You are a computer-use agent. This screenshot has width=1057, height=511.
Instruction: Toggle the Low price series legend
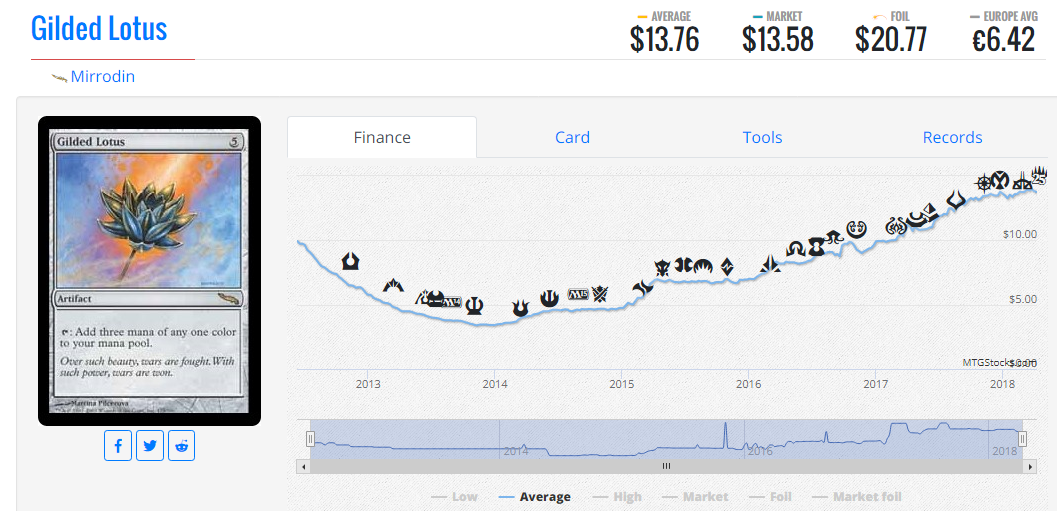pos(454,497)
